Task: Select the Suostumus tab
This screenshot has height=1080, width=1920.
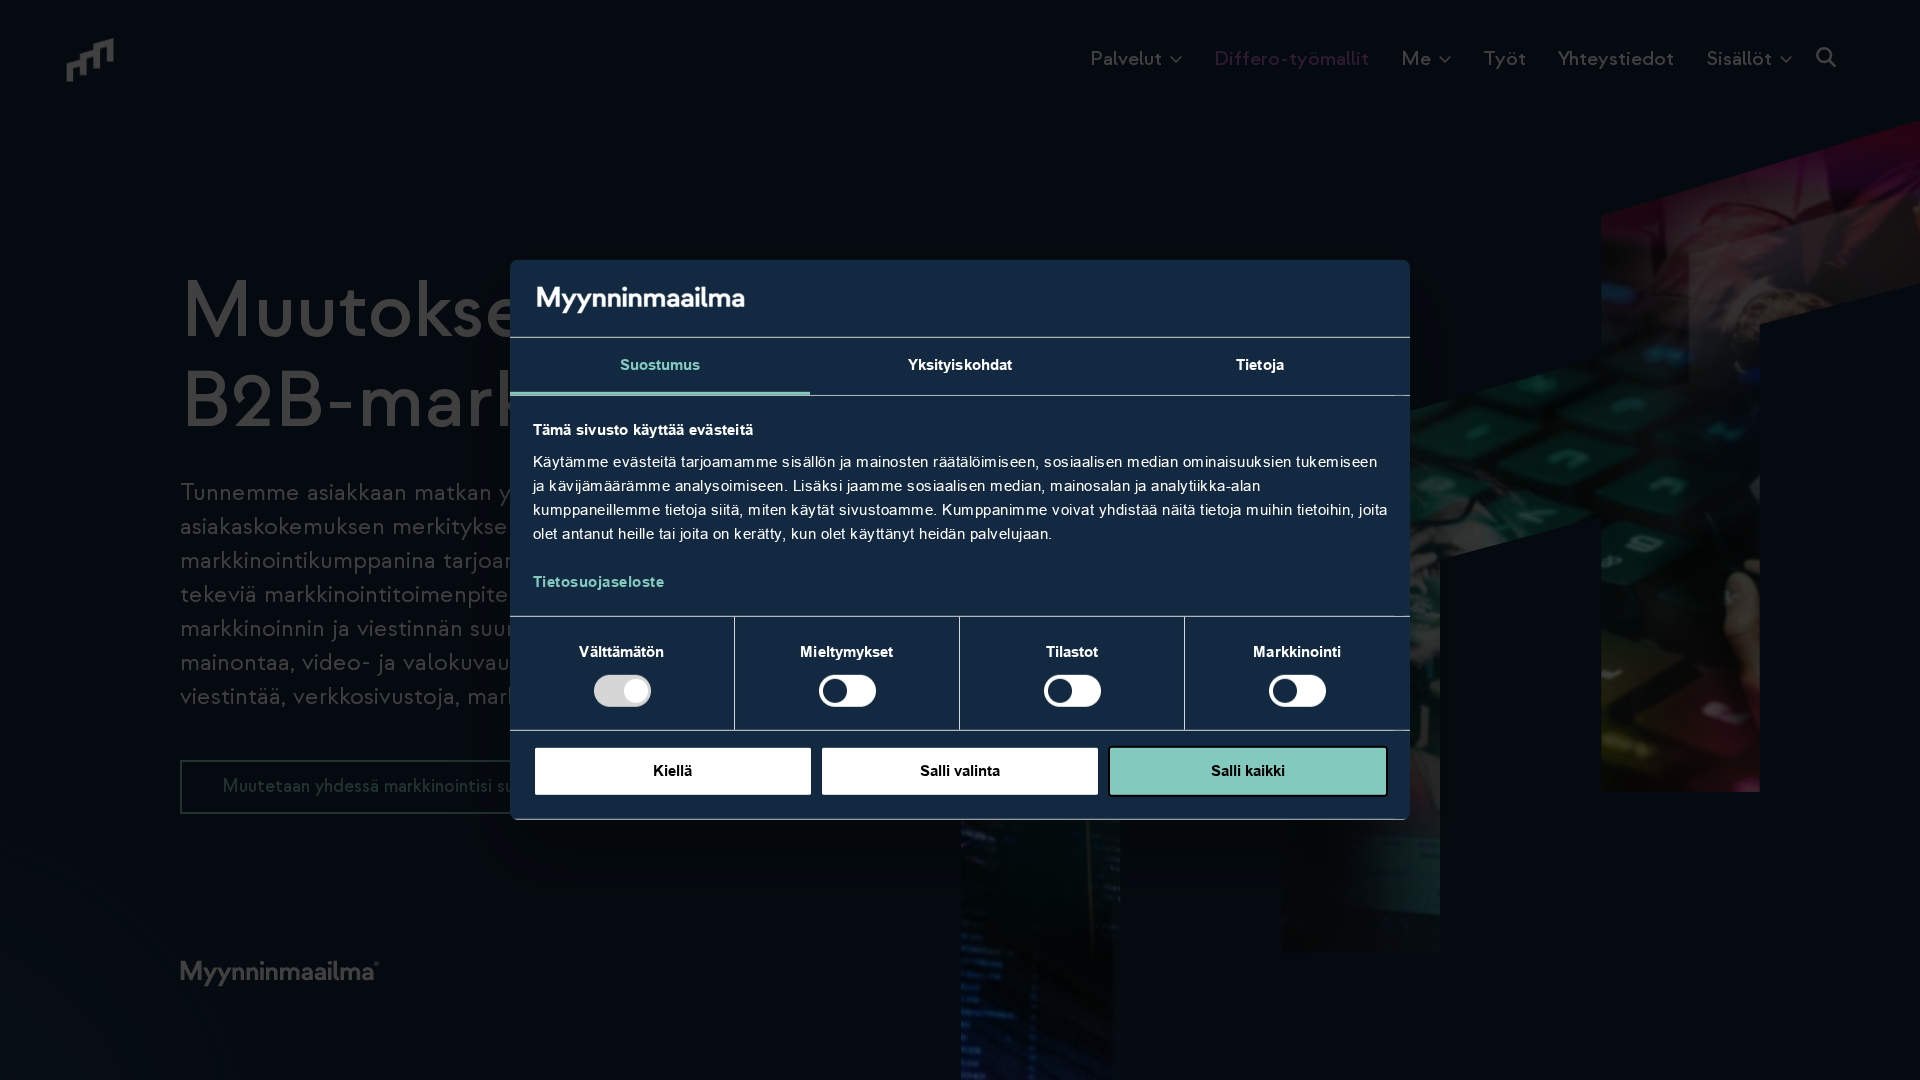Action: 660,365
